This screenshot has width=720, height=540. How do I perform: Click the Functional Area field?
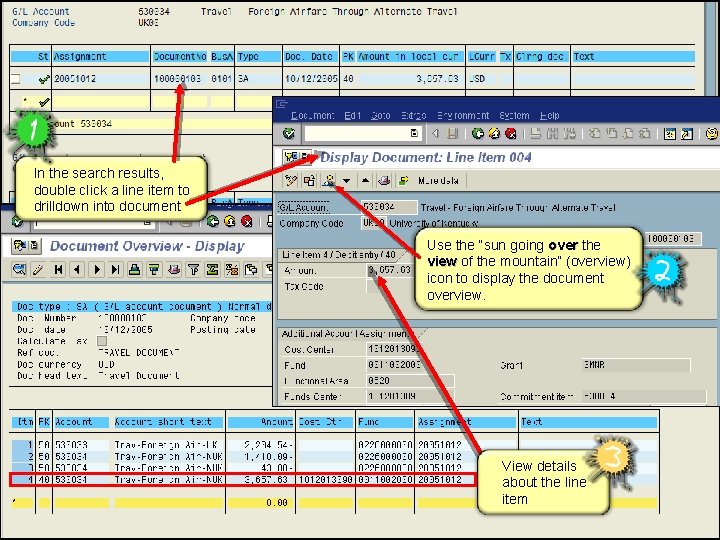(410, 381)
